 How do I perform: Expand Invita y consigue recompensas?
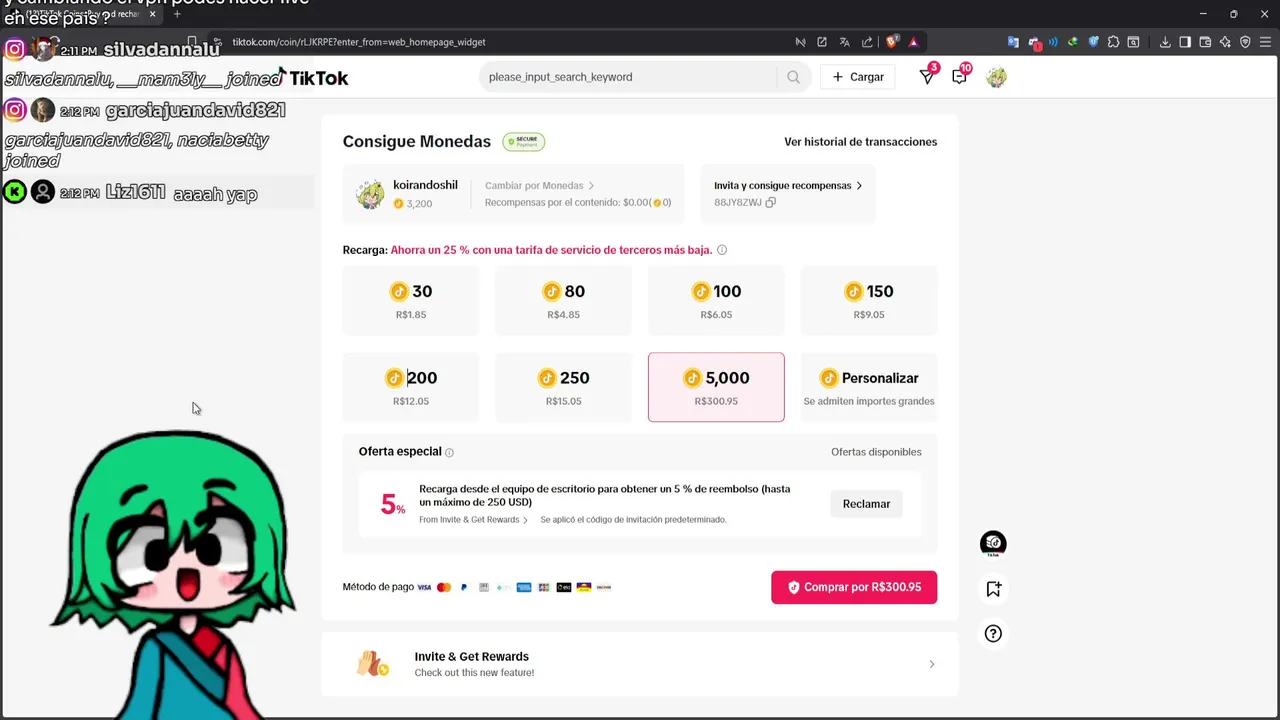point(788,185)
